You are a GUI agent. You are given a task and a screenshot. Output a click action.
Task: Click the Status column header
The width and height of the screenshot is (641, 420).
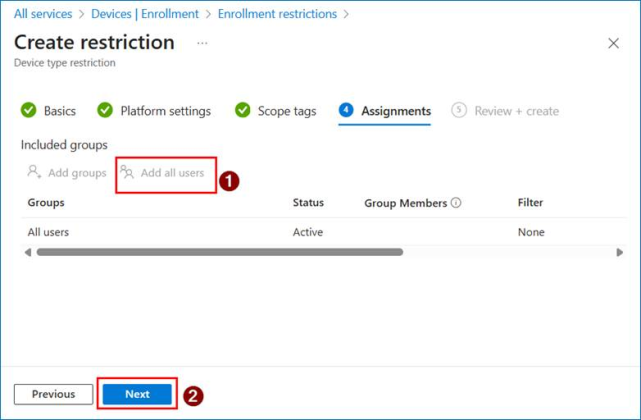coord(308,202)
